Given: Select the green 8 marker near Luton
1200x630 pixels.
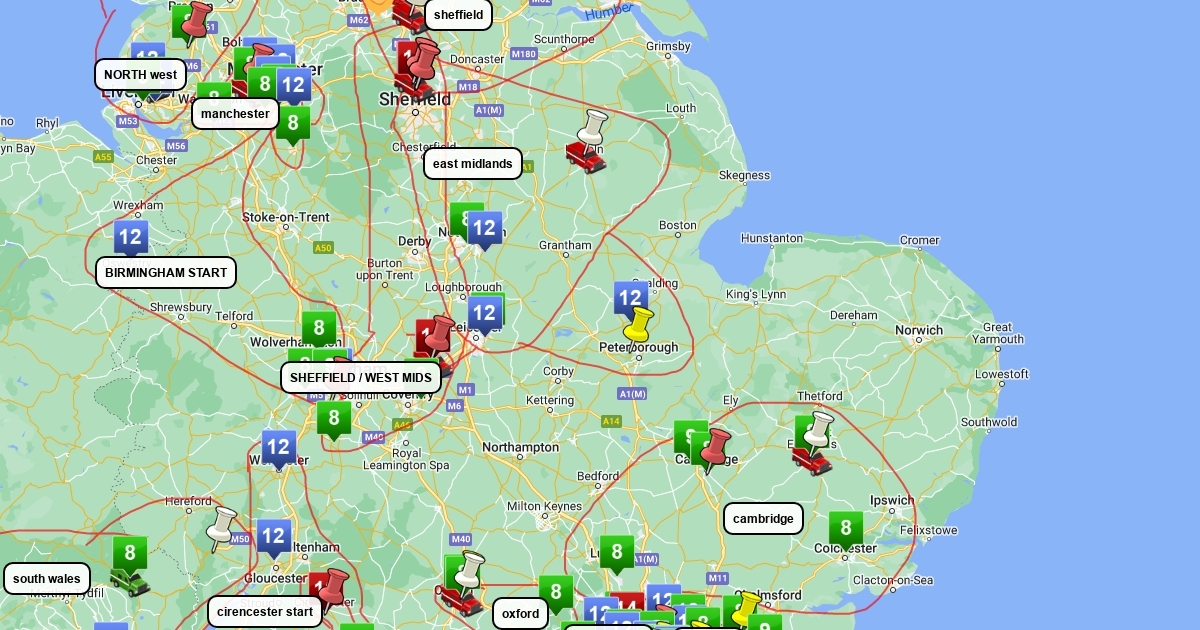Looking at the screenshot, I should pos(616,553).
